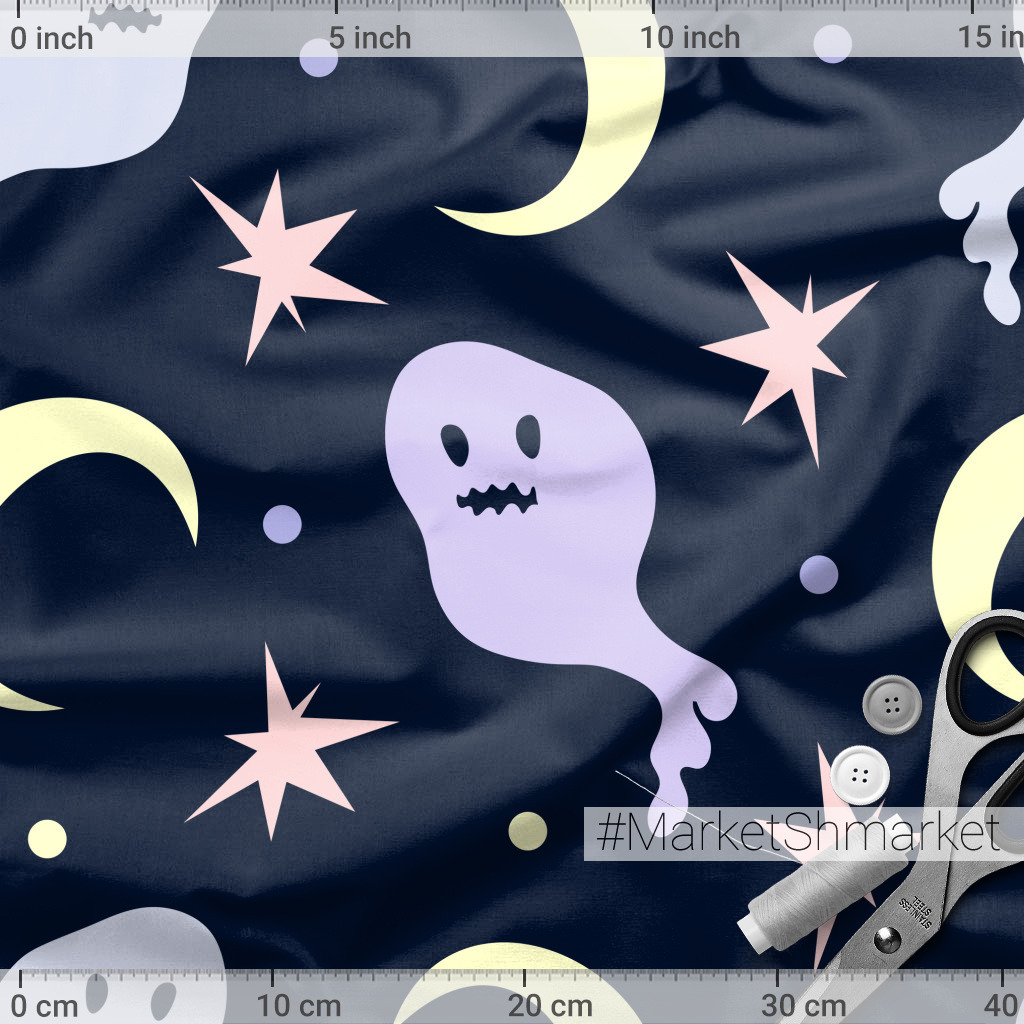Click the white sewing button
Viewport: 1024px width, 1024px height.
pyautogui.click(x=859, y=774)
